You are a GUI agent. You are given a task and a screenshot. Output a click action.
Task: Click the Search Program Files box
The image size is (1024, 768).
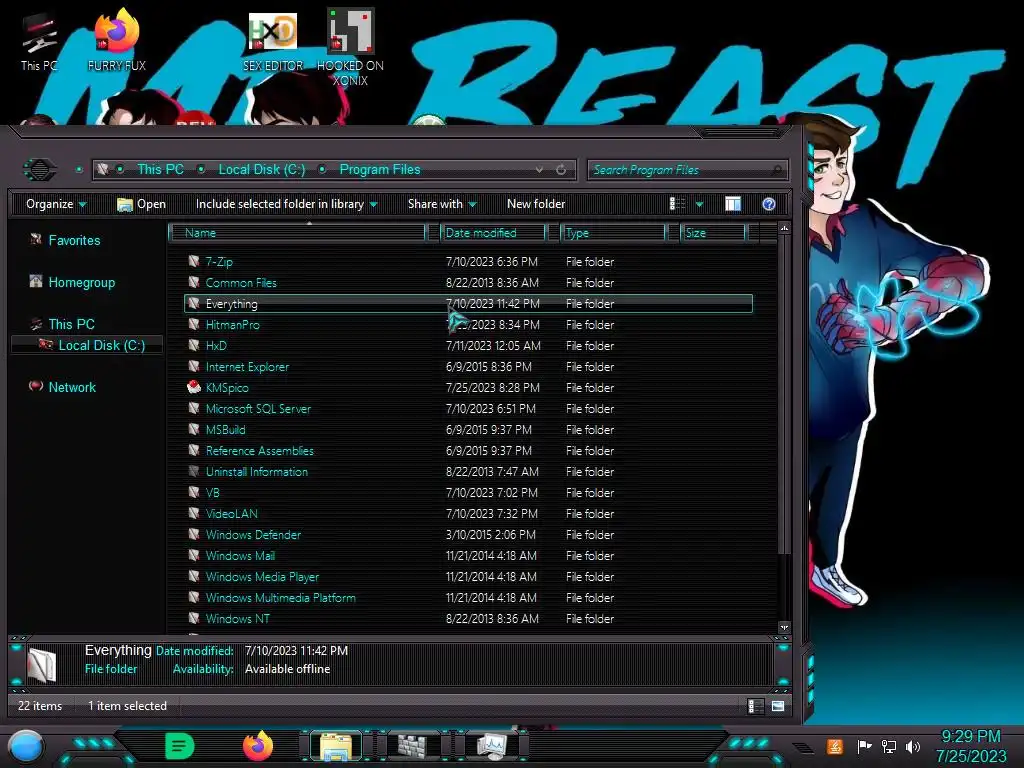pos(687,170)
